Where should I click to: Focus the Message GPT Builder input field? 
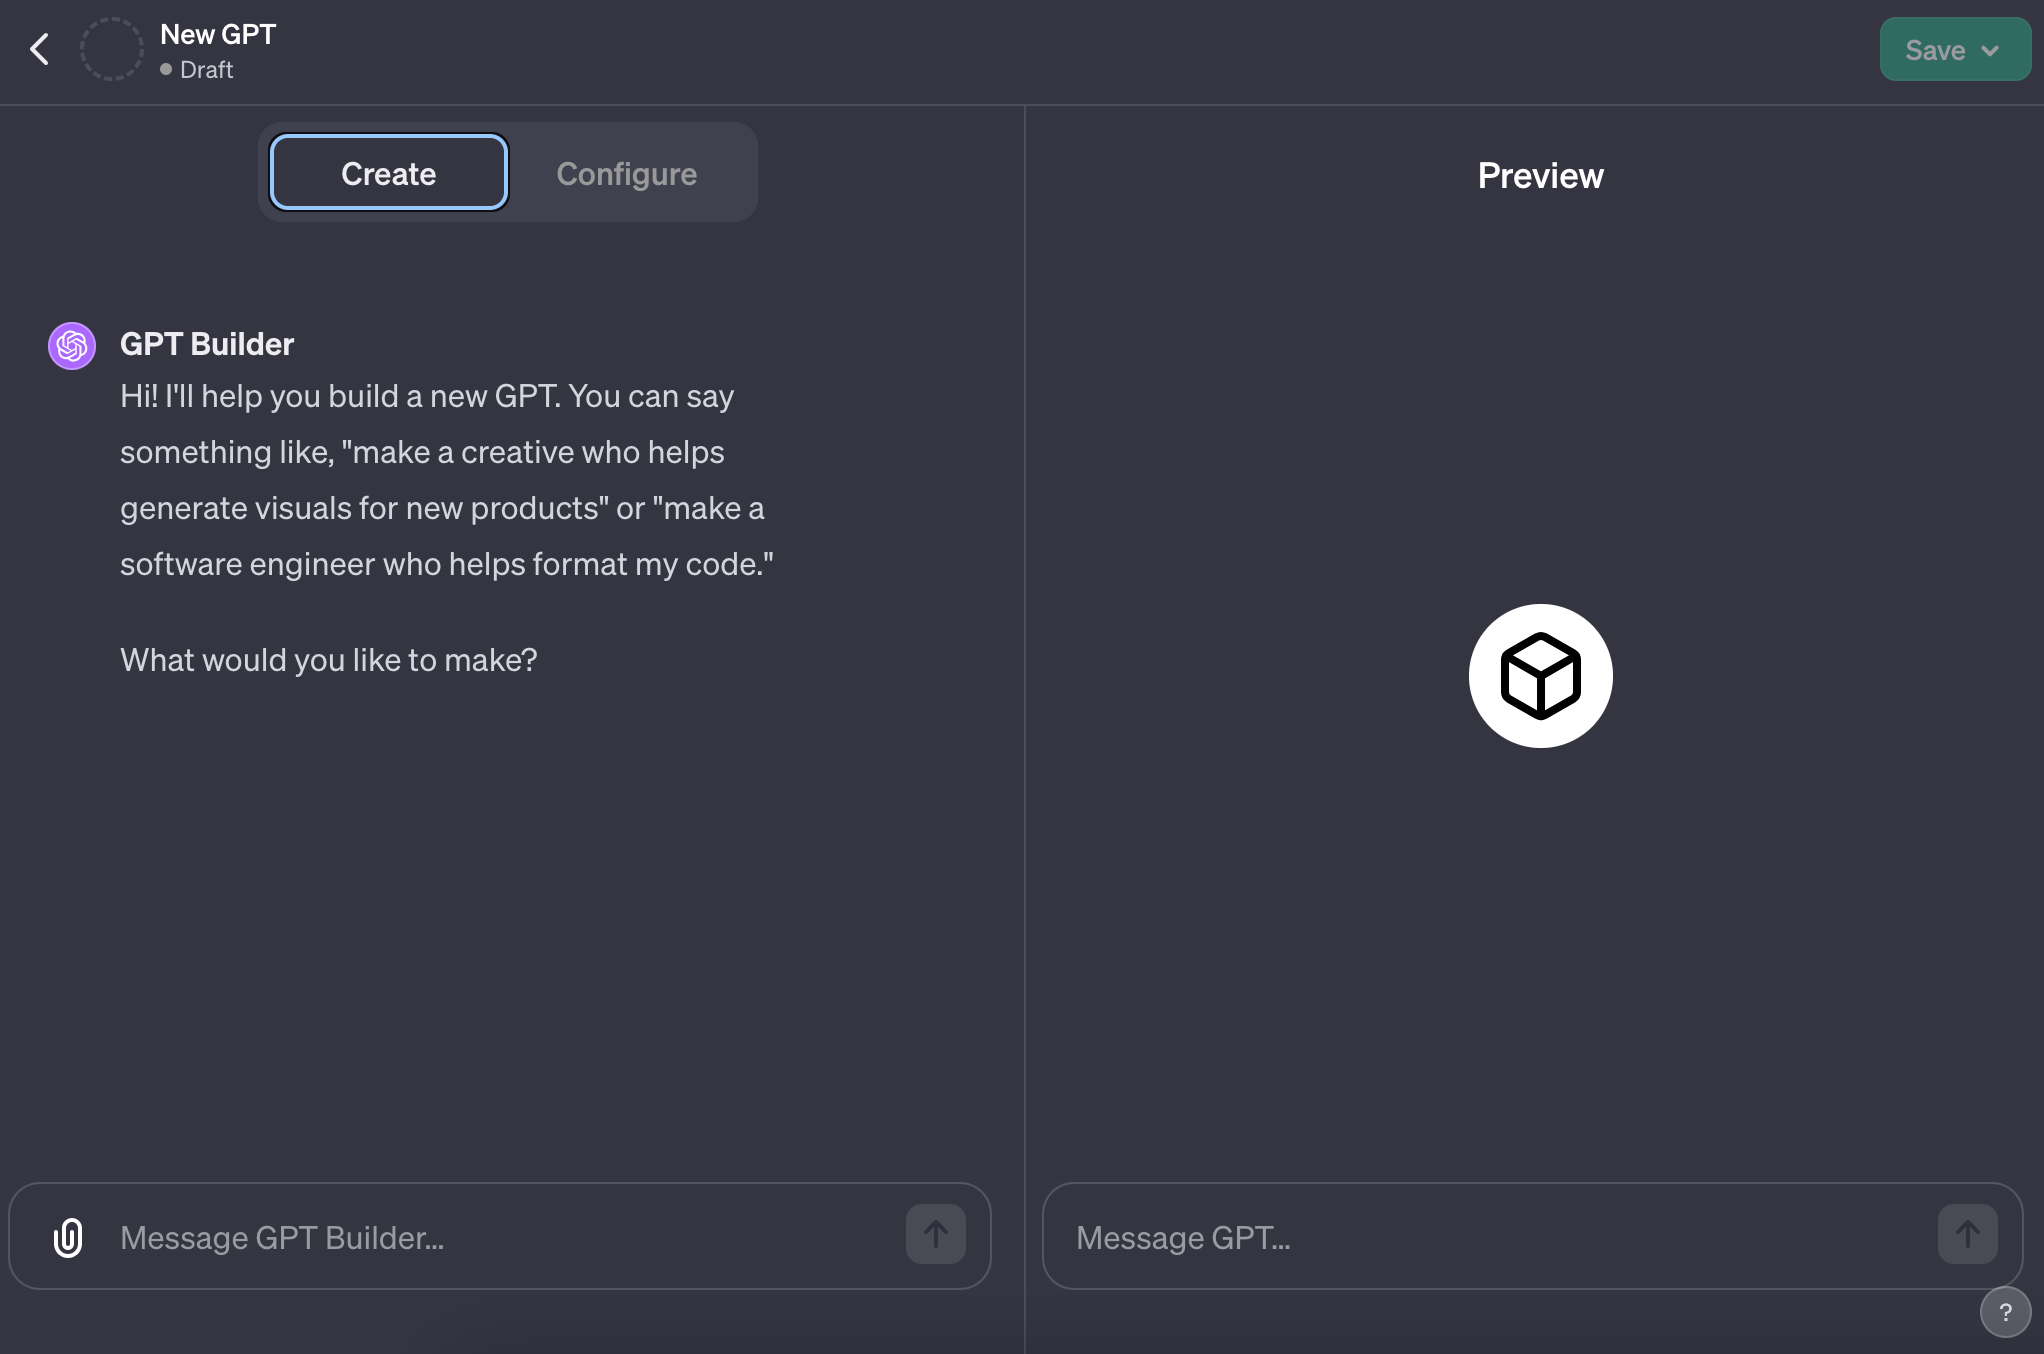tap(500, 1237)
